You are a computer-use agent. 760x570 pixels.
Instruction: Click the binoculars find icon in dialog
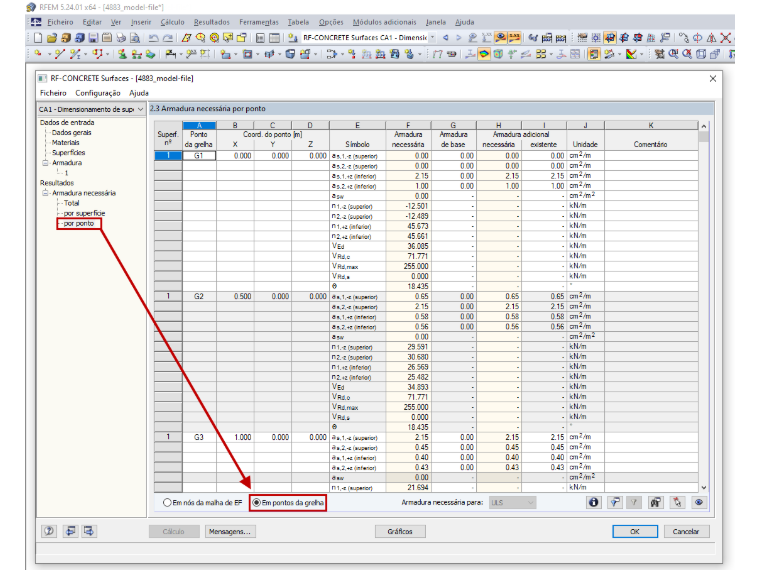655,502
